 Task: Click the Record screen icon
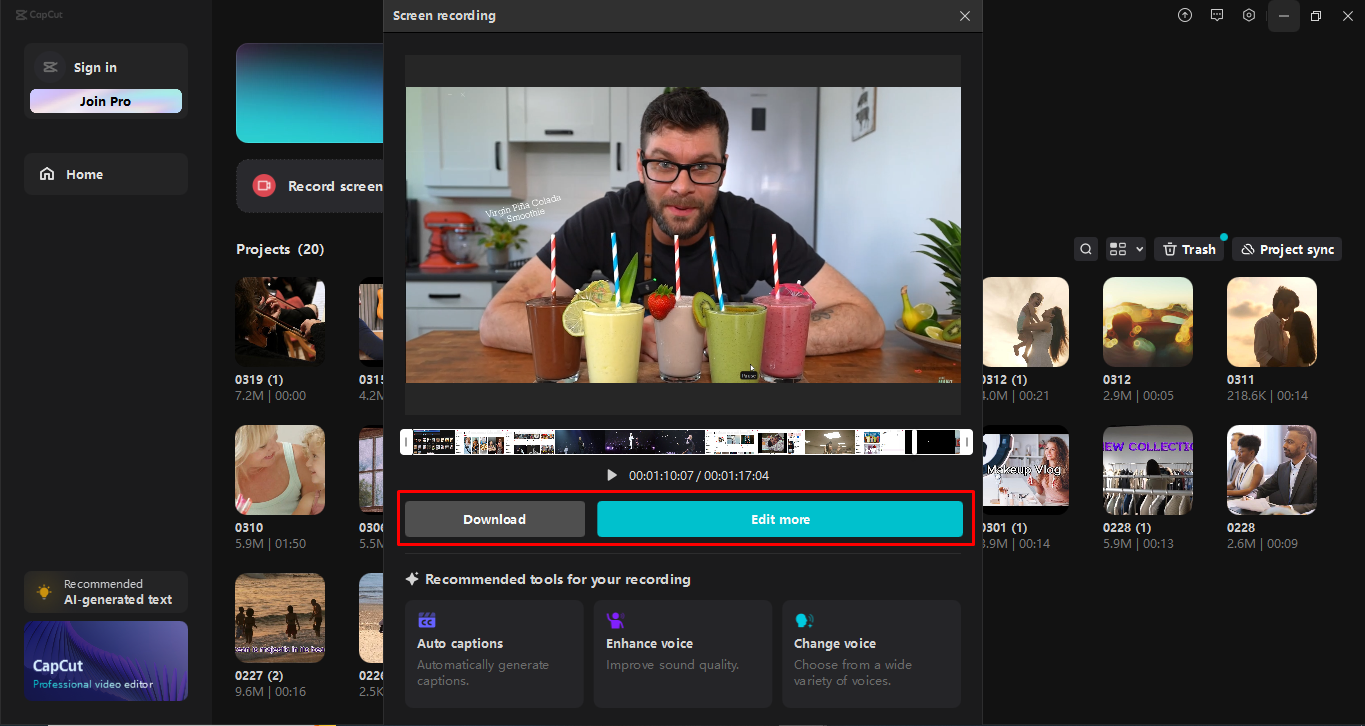263,185
